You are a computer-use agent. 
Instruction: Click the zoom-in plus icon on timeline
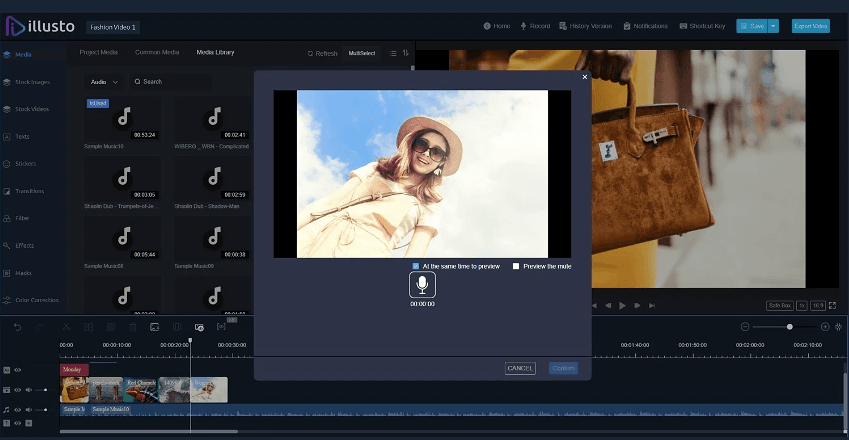pos(825,327)
